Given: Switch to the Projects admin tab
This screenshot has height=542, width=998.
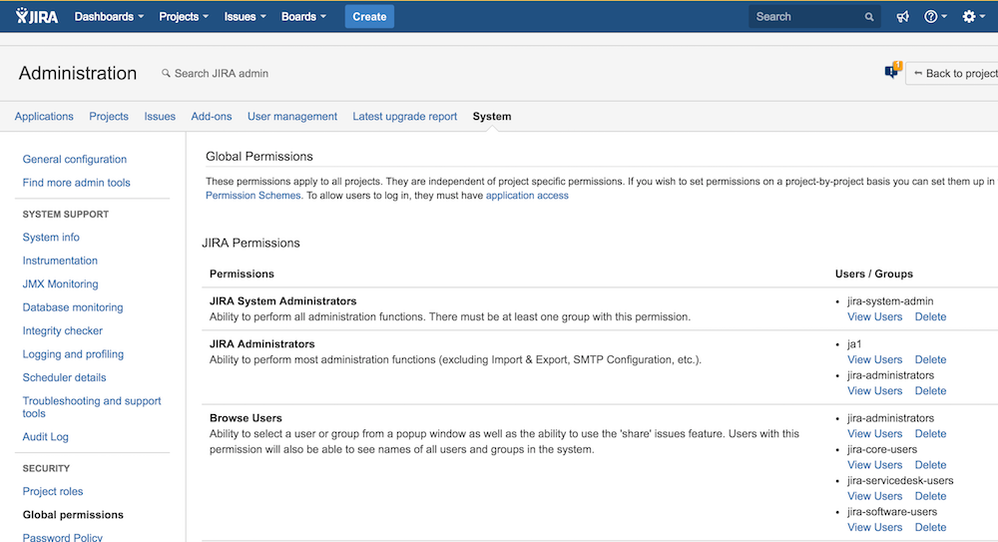Looking at the screenshot, I should click(x=109, y=116).
